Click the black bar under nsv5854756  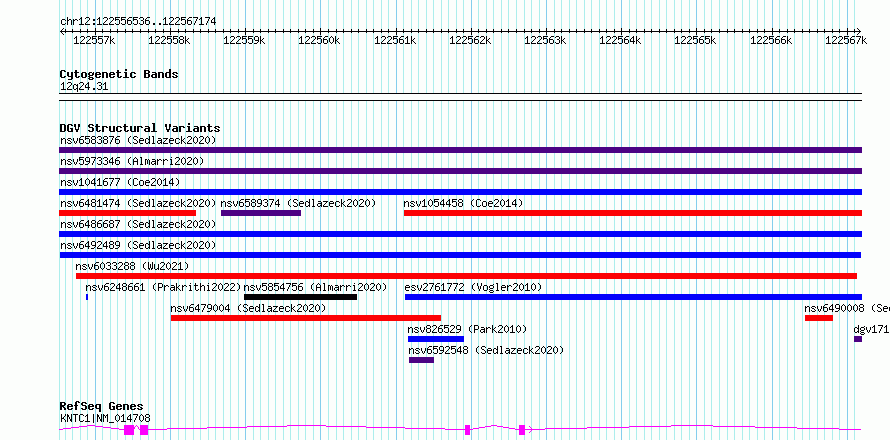click(x=300, y=297)
